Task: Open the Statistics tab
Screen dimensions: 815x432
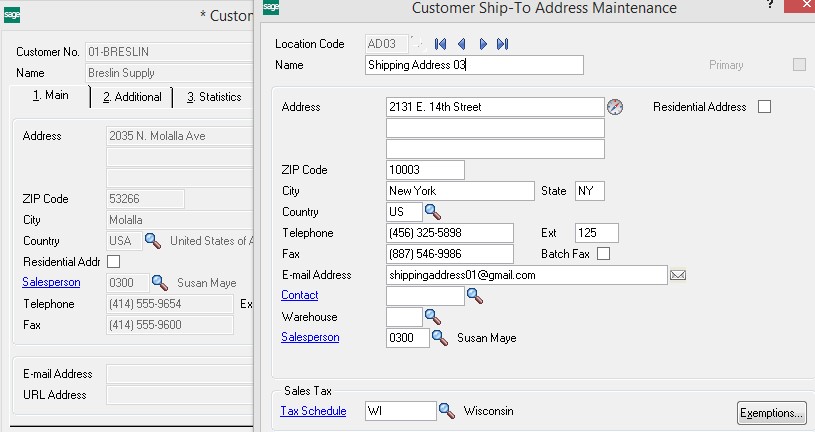Action: (213, 97)
